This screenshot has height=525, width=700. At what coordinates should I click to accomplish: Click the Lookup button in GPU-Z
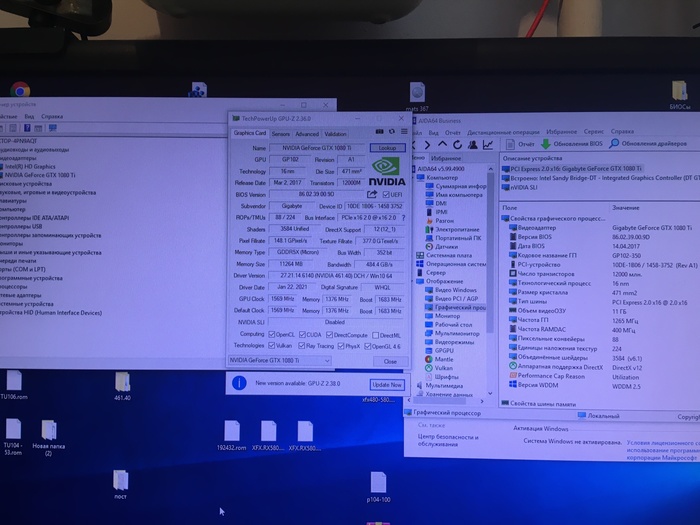(x=386, y=148)
